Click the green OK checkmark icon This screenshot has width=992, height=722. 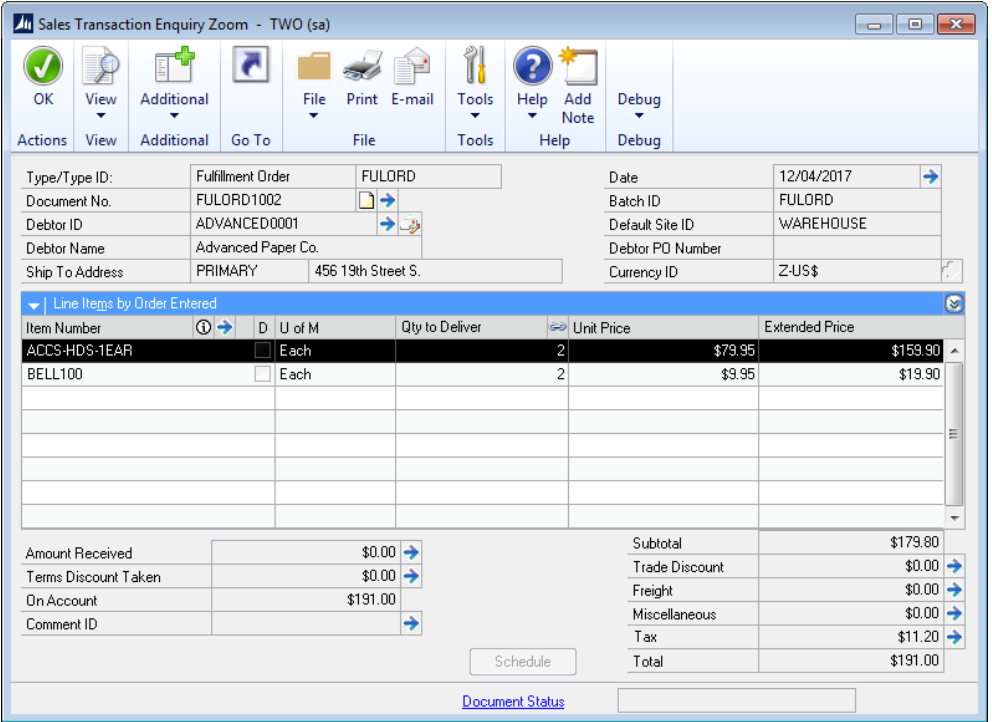pyautogui.click(x=43, y=67)
